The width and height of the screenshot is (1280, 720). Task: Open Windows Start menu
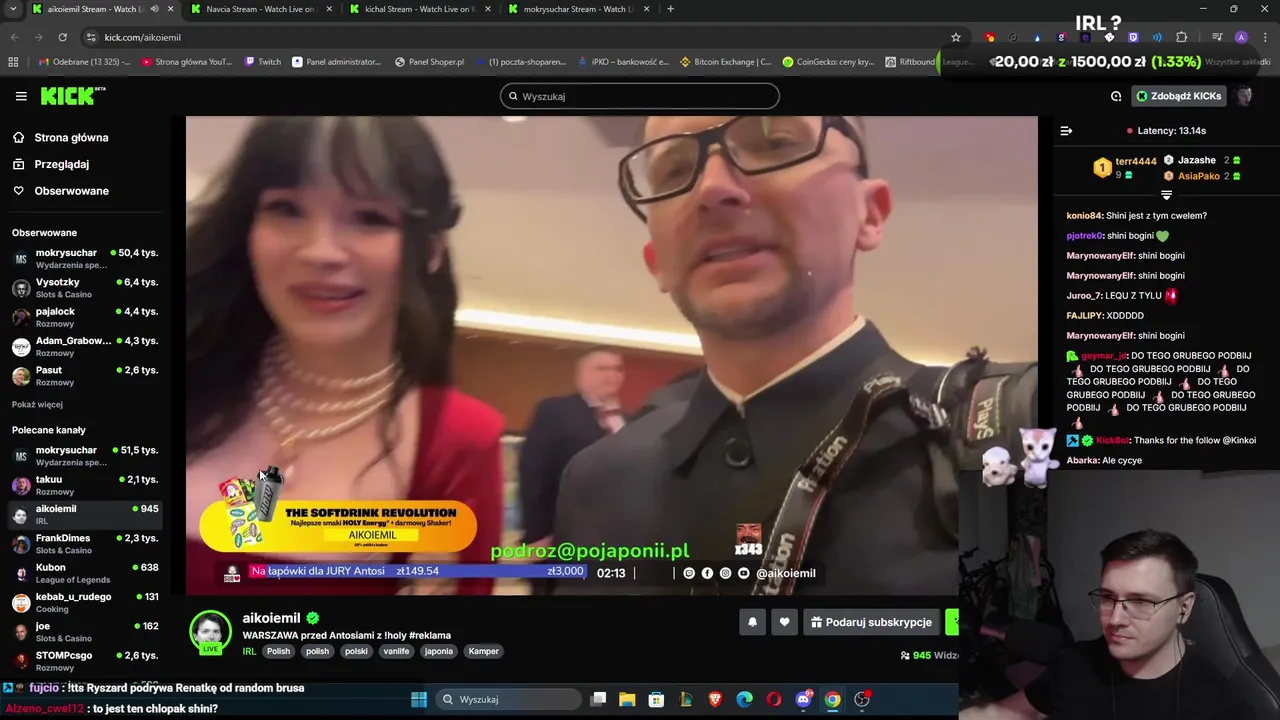pos(419,699)
